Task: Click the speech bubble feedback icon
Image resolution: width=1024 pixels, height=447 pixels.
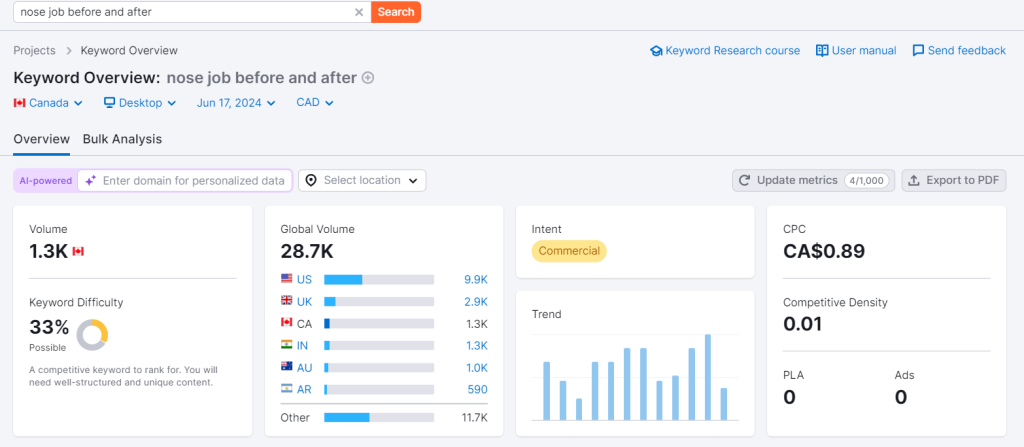Action: 918,50
